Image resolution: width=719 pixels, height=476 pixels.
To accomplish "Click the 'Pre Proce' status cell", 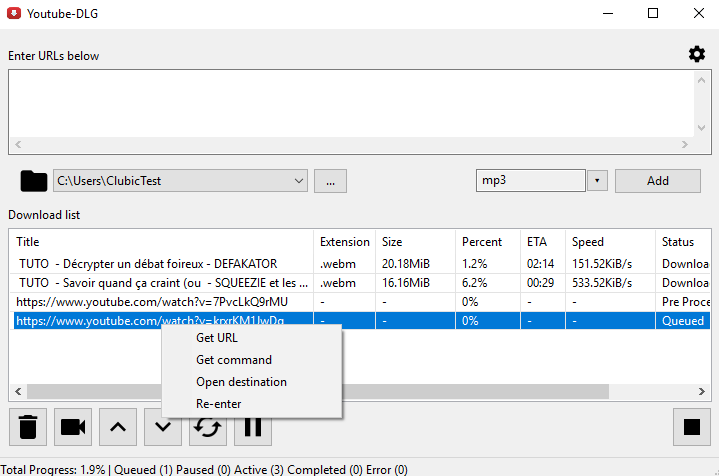I will 686,302.
